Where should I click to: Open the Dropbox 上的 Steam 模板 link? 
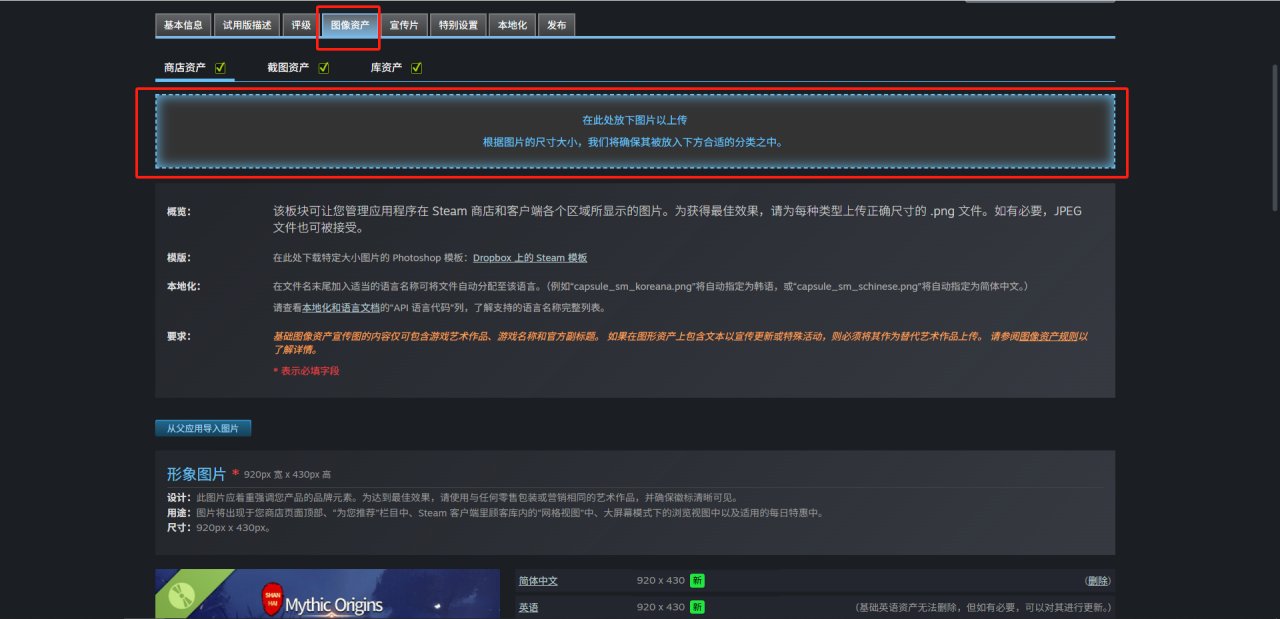pyautogui.click(x=530, y=257)
